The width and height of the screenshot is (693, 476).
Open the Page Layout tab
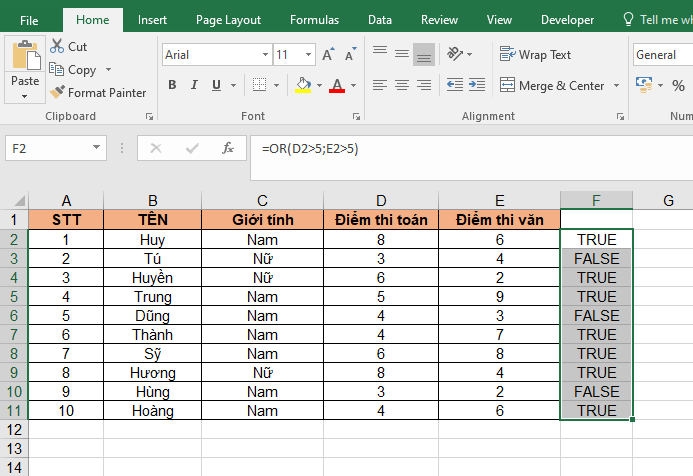[228, 20]
